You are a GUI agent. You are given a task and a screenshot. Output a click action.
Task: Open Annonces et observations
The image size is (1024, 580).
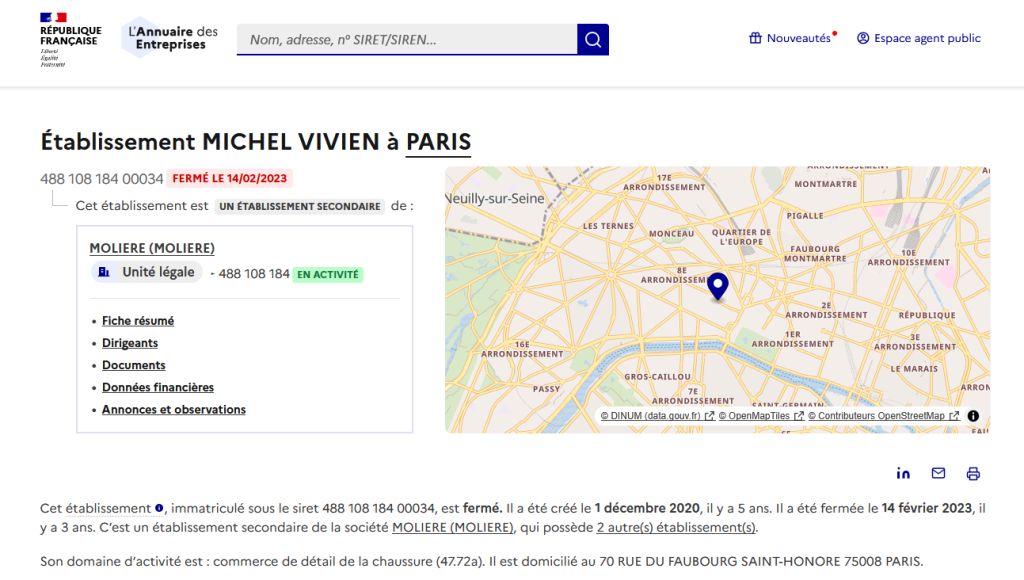point(174,409)
